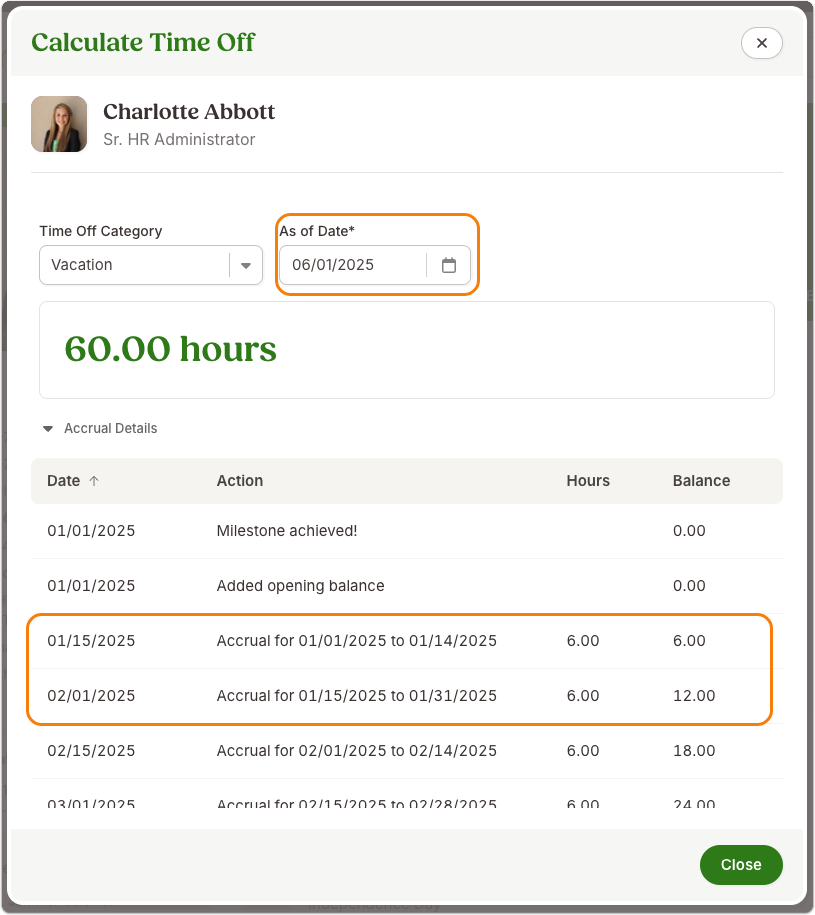This screenshot has height=915, width=815.
Task: Click the Balance column header
Action: point(701,481)
